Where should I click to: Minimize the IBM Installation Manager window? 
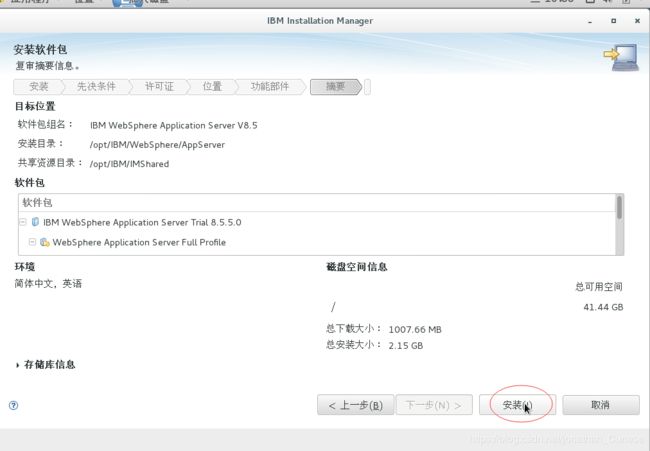tap(590, 21)
